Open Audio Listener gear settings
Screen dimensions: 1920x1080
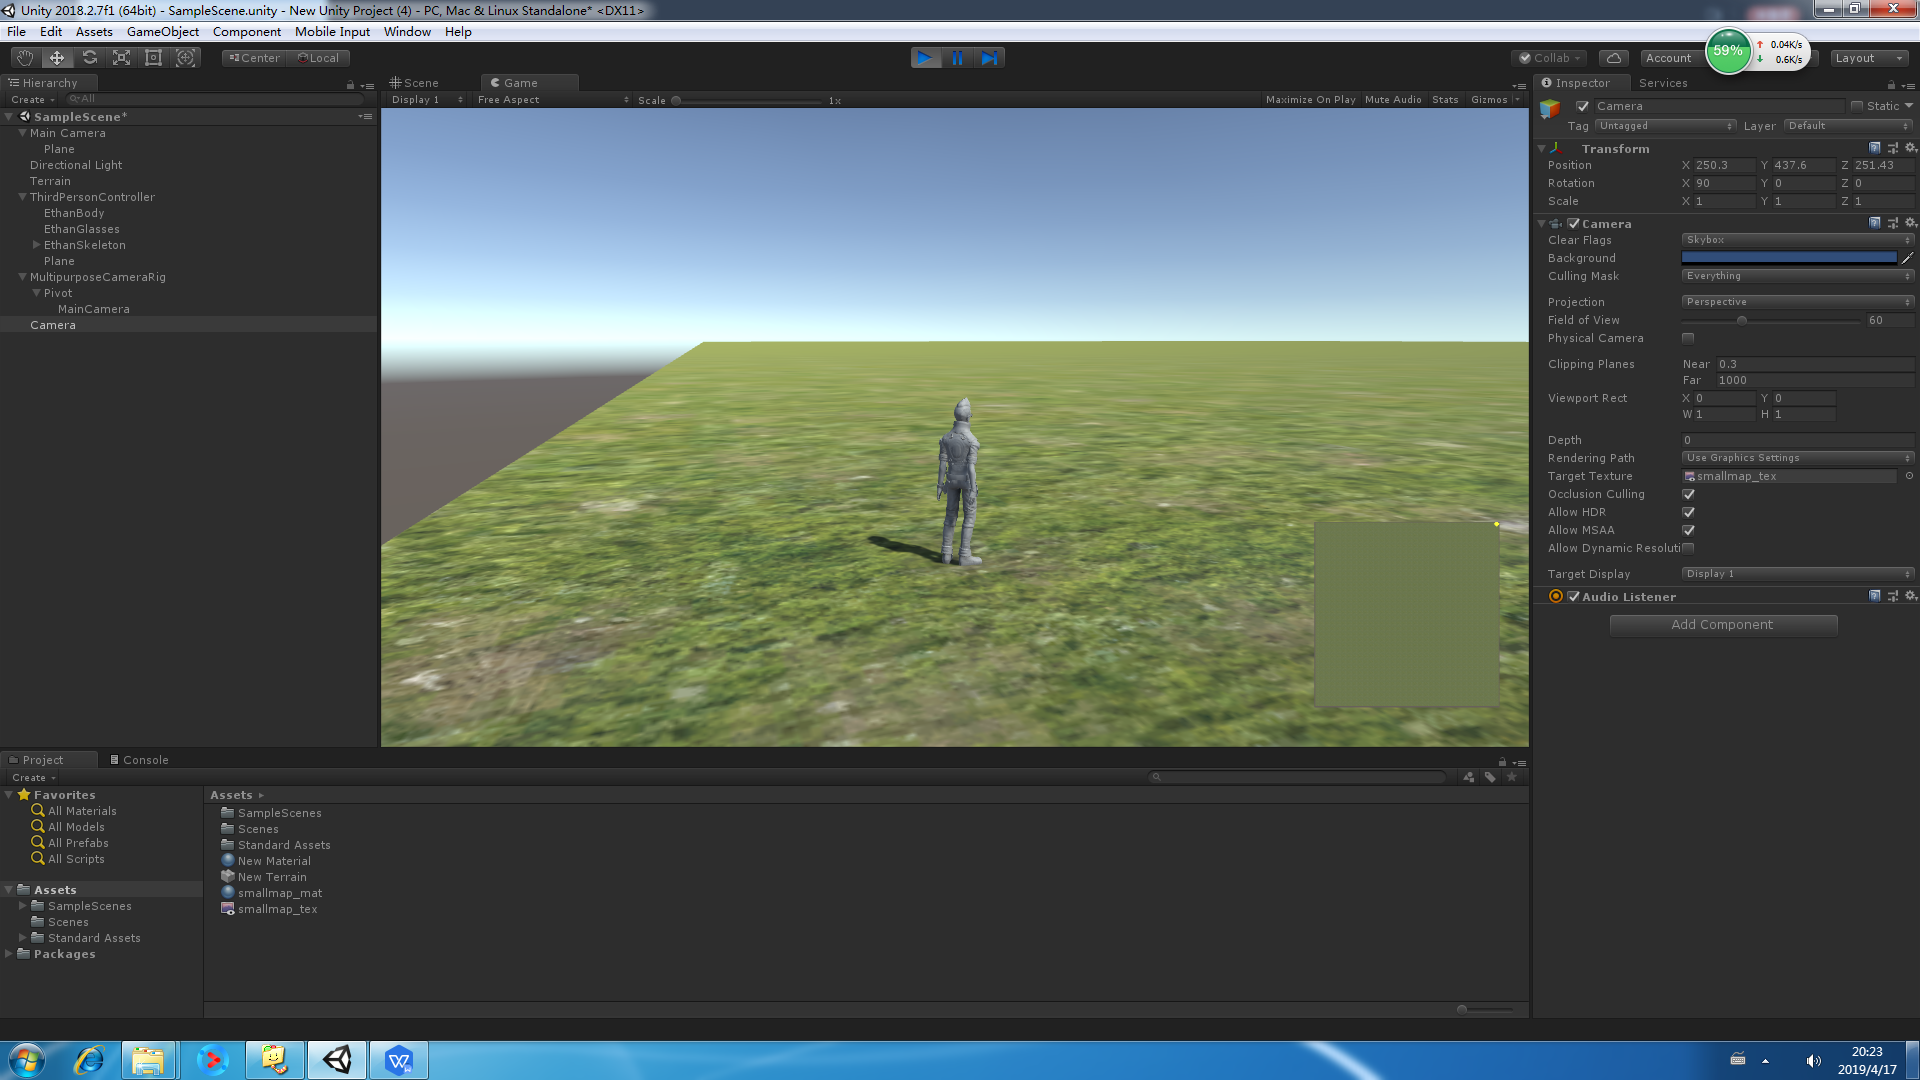[1911, 596]
